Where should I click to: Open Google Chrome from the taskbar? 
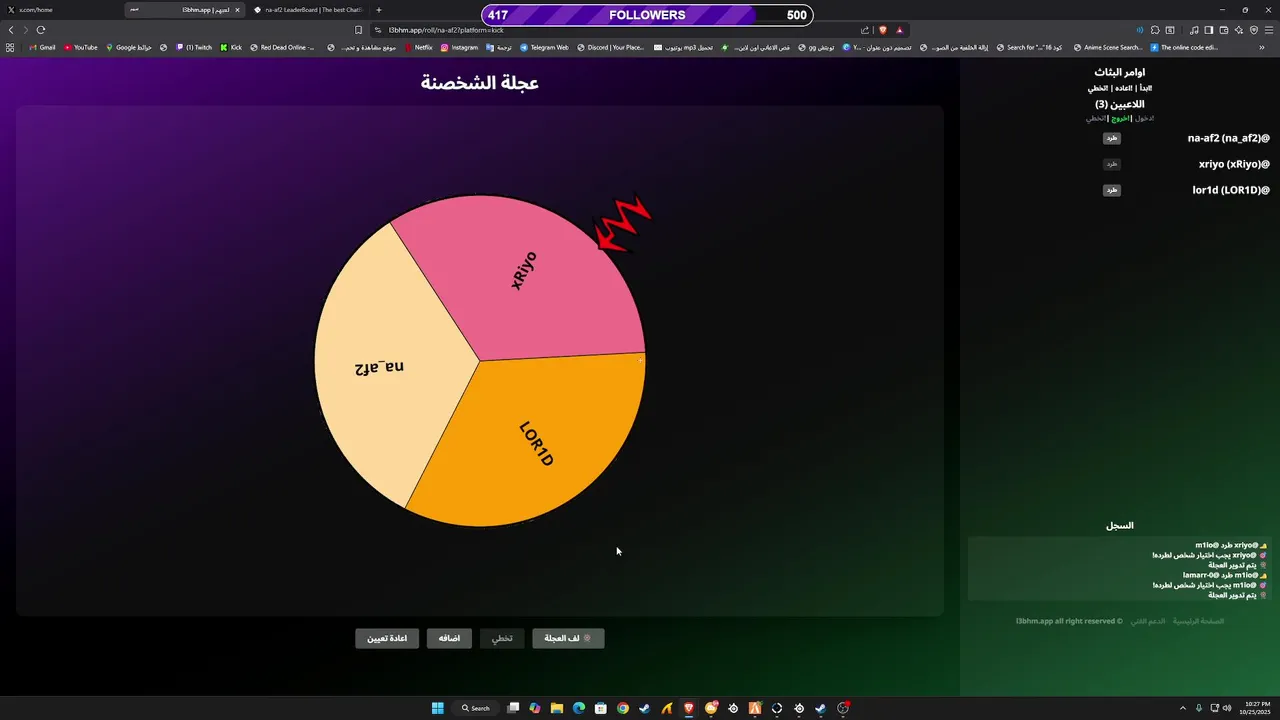coord(623,708)
